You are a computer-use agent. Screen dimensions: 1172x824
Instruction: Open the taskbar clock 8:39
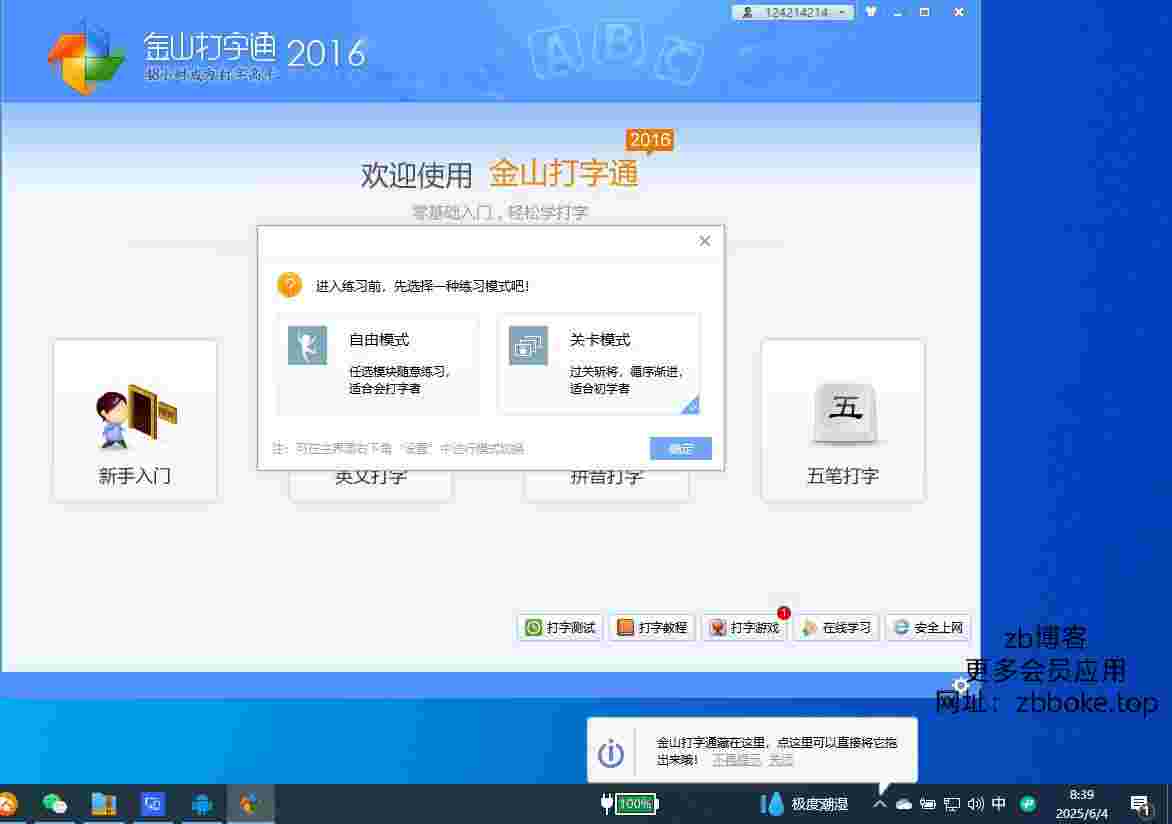tap(1082, 804)
